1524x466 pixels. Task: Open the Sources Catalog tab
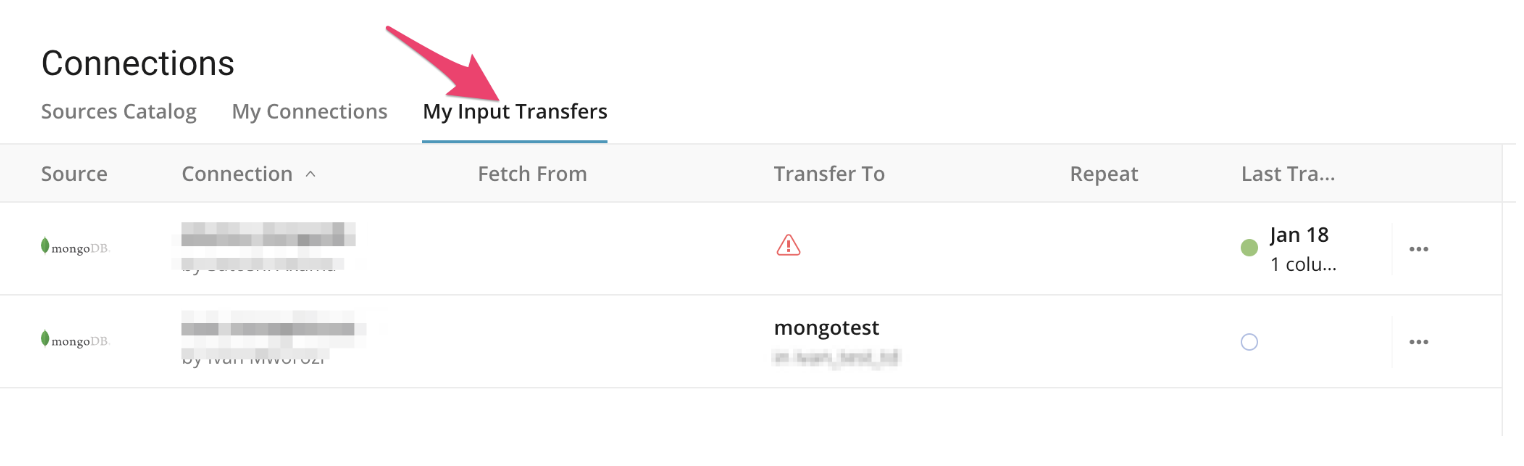pos(119,111)
